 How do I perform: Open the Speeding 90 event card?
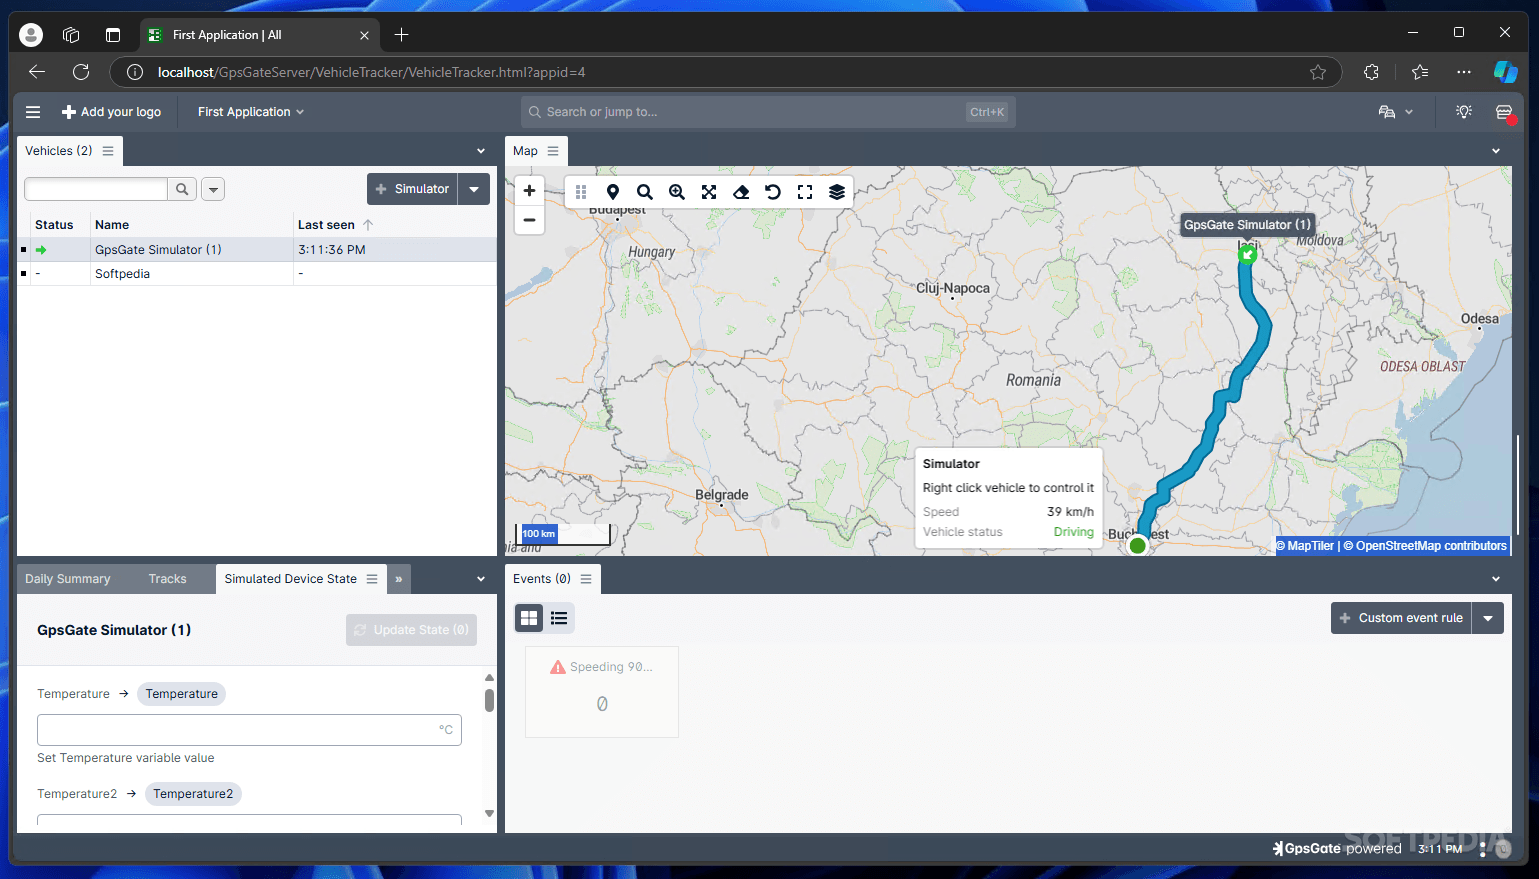click(602, 692)
